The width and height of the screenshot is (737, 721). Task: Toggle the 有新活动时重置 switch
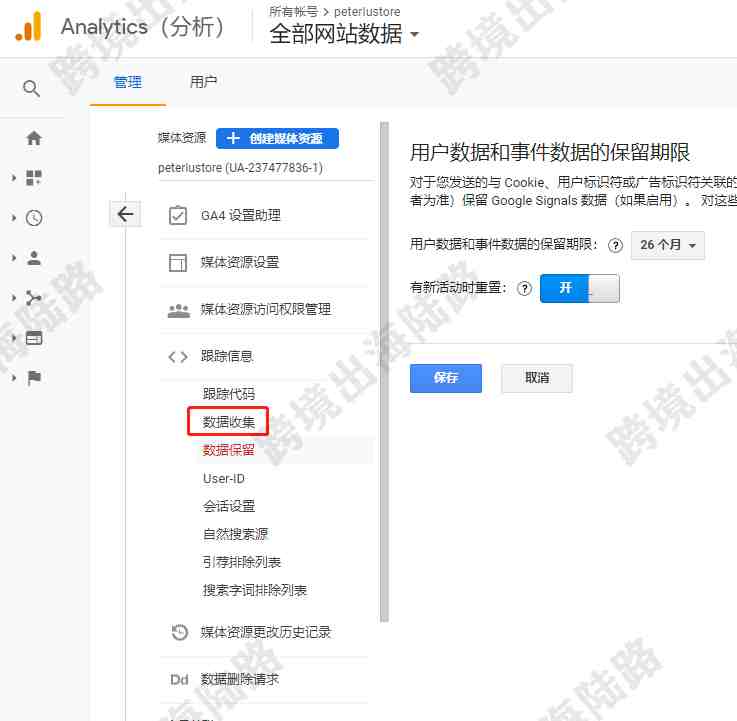pos(580,288)
